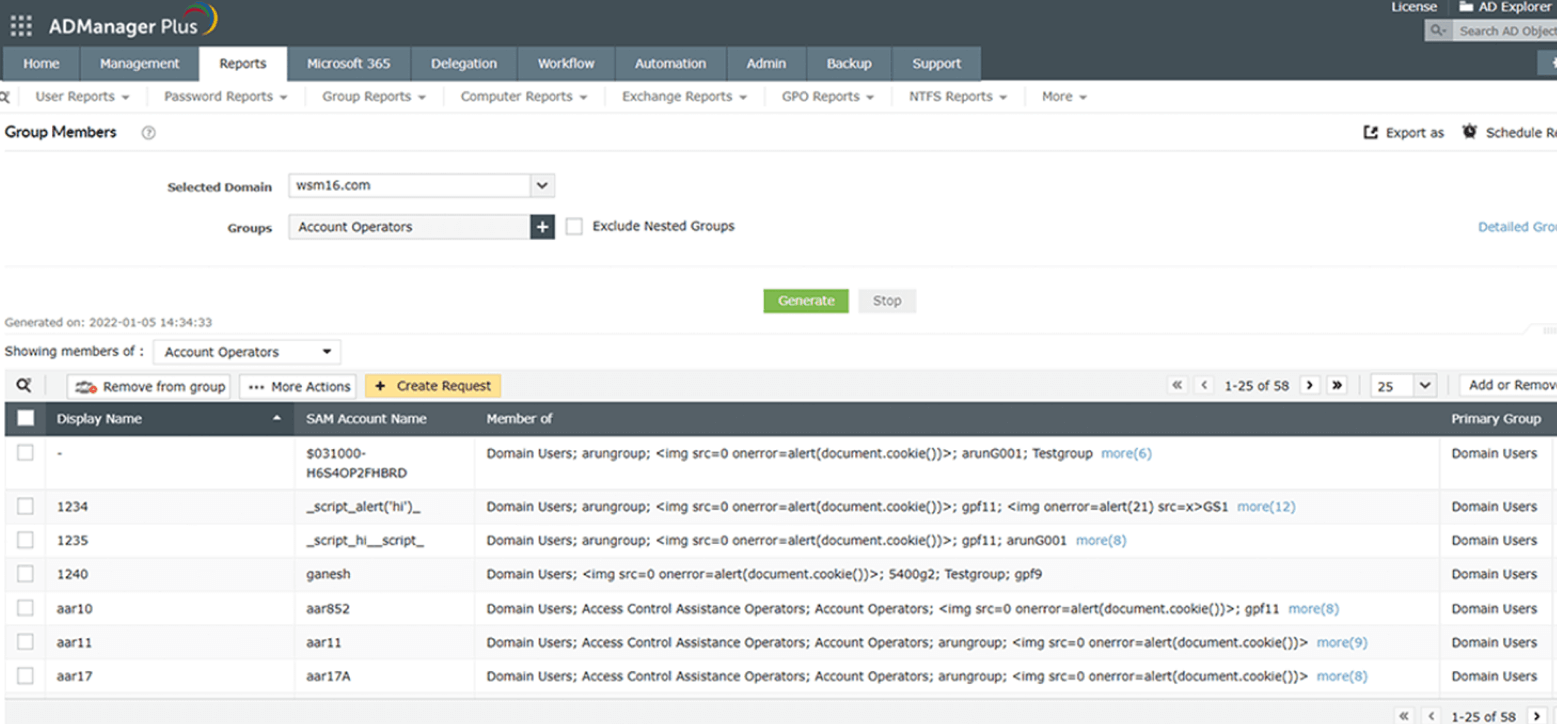Focus the Search AD Objects field

point(1506,31)
